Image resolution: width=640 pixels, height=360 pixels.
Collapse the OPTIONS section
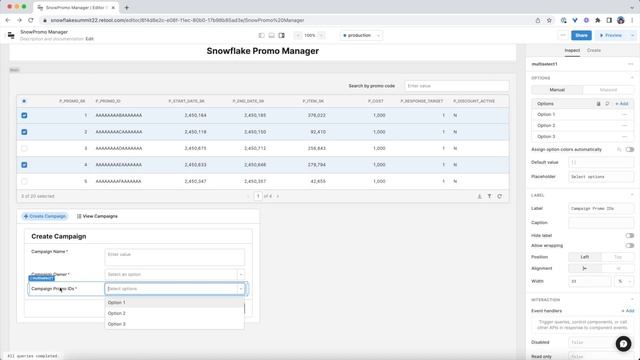click(632, 78)
